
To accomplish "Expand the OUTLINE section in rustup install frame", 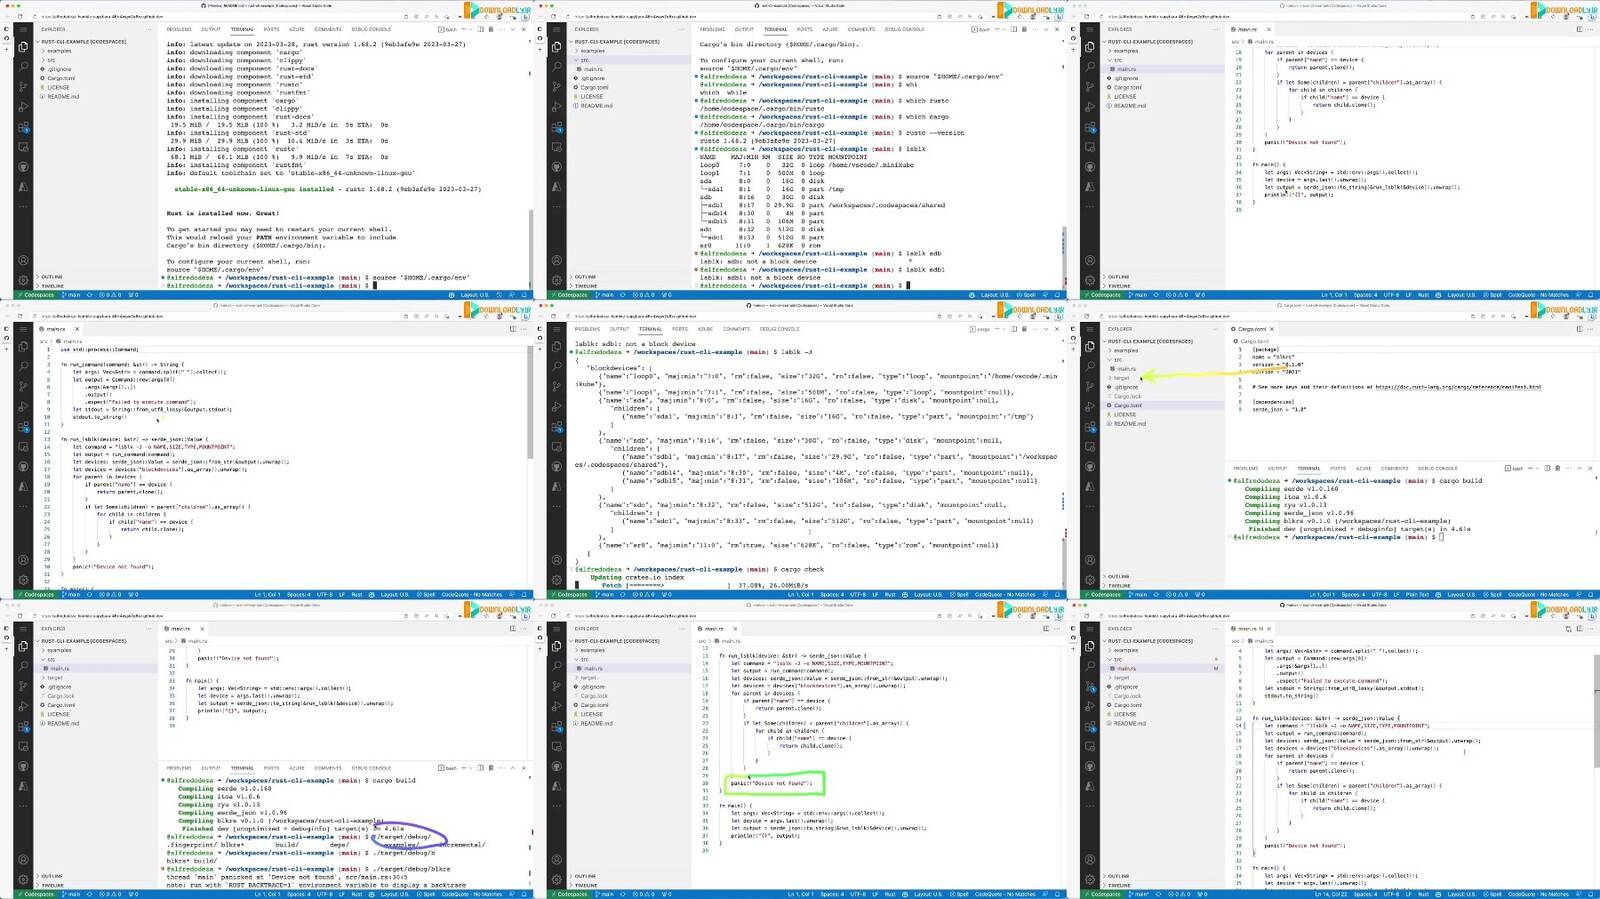I will pyautogui.click(x=52, y=277).
